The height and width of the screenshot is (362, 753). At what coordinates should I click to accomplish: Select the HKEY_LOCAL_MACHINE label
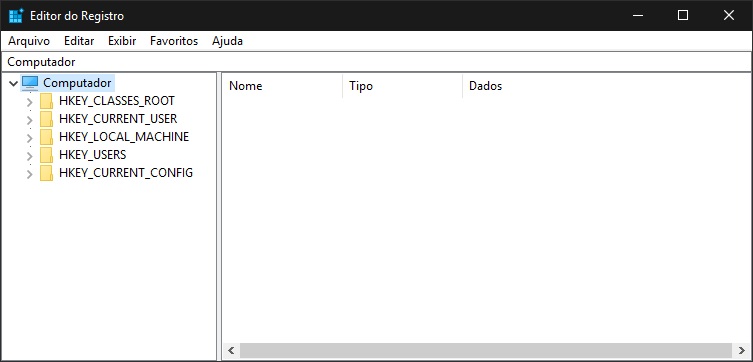pyautogui.click(x=124, y=137)
